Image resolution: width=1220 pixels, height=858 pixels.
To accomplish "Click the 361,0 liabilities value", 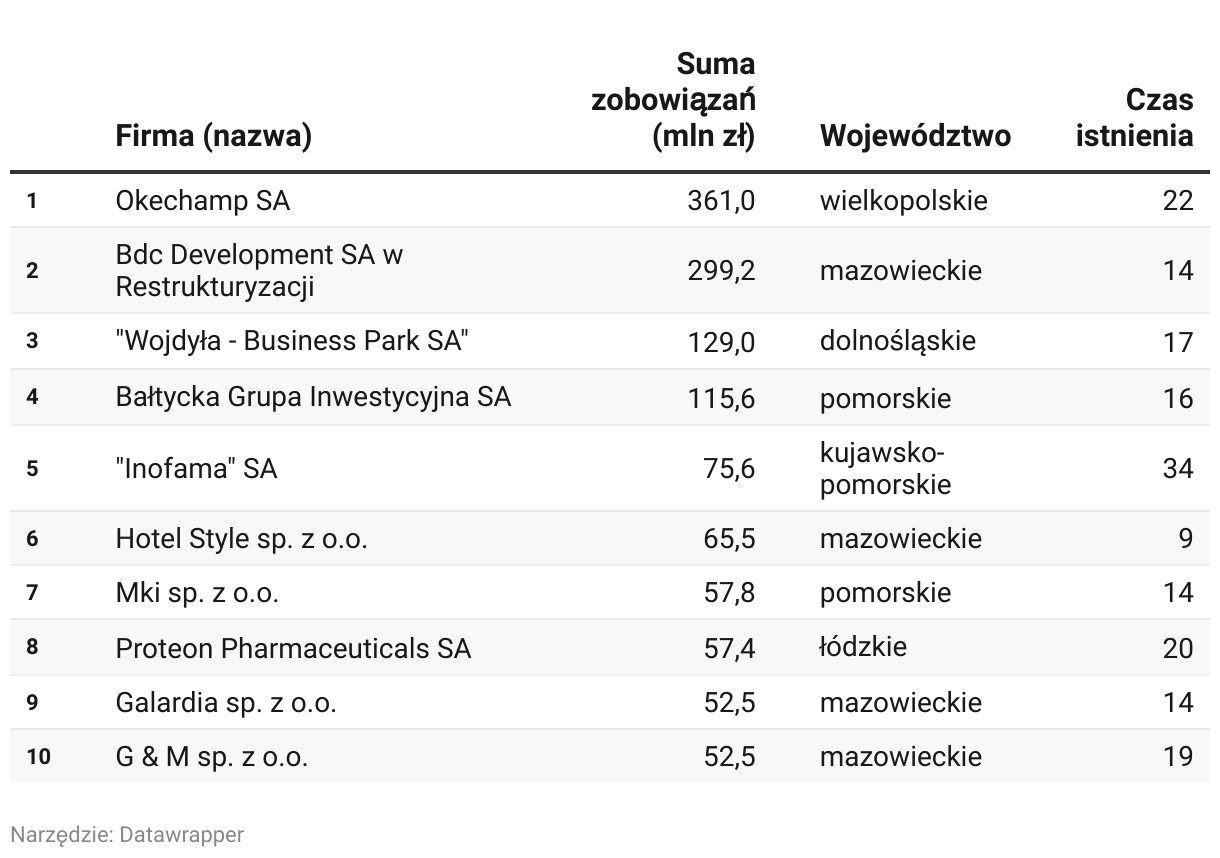I will 721,201.
